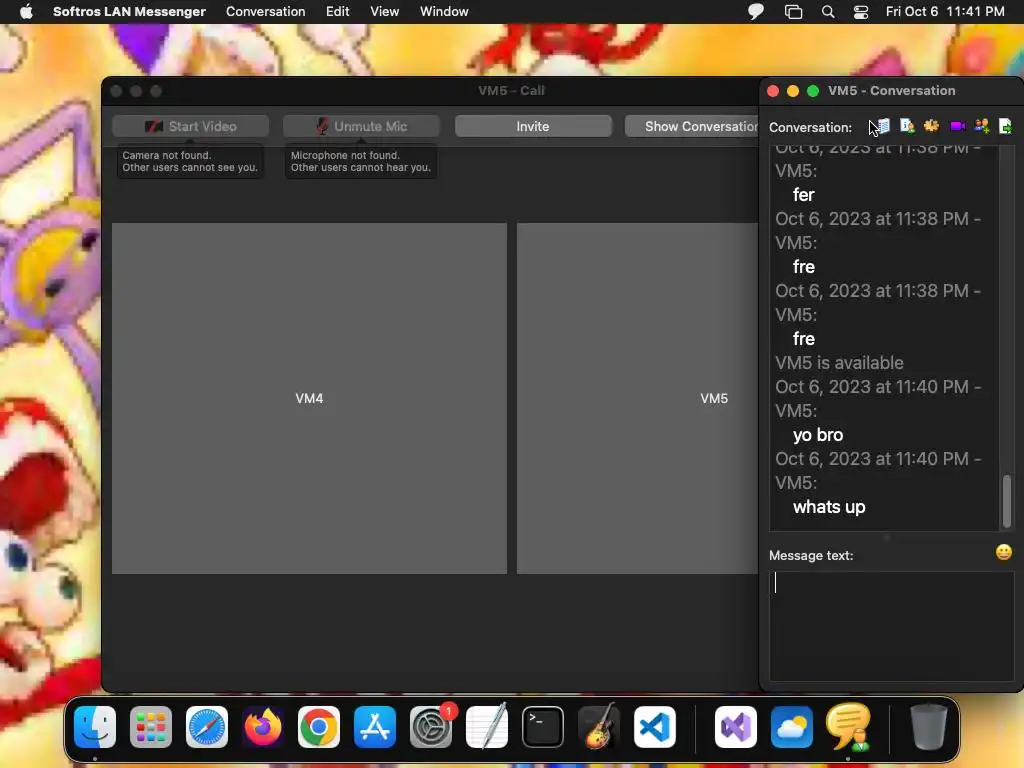Open the View menu
Screen dimensions: 1024x768
[385, 12]
